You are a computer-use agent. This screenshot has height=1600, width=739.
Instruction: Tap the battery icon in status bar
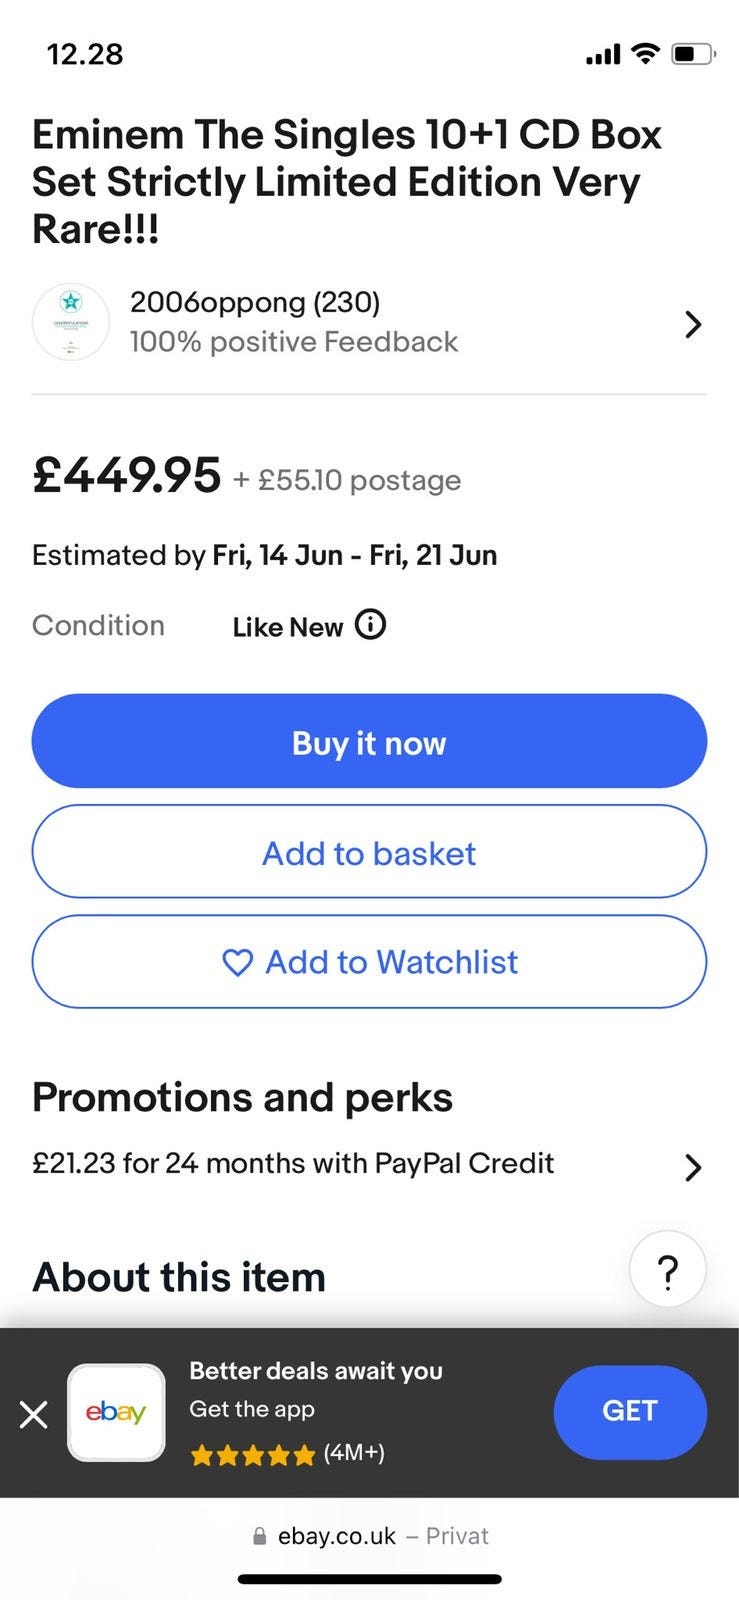point(692,54)
